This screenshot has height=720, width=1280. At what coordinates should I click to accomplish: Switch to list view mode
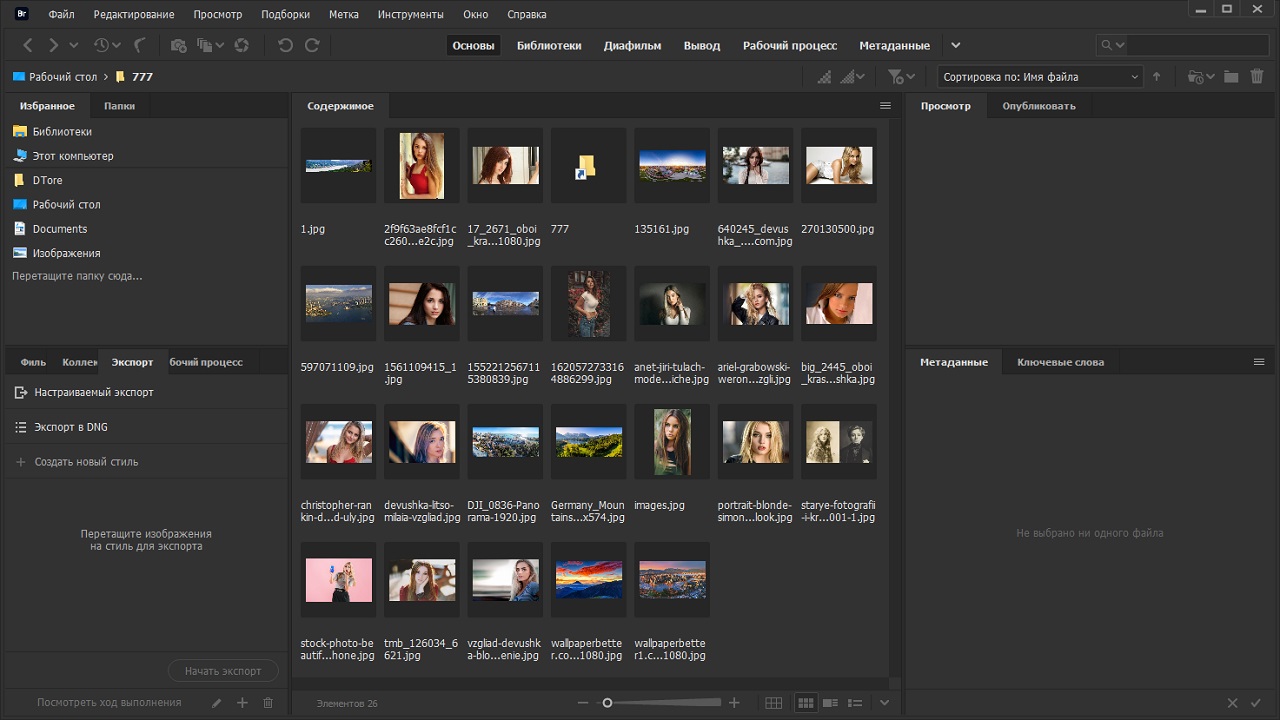click(855, 703)
